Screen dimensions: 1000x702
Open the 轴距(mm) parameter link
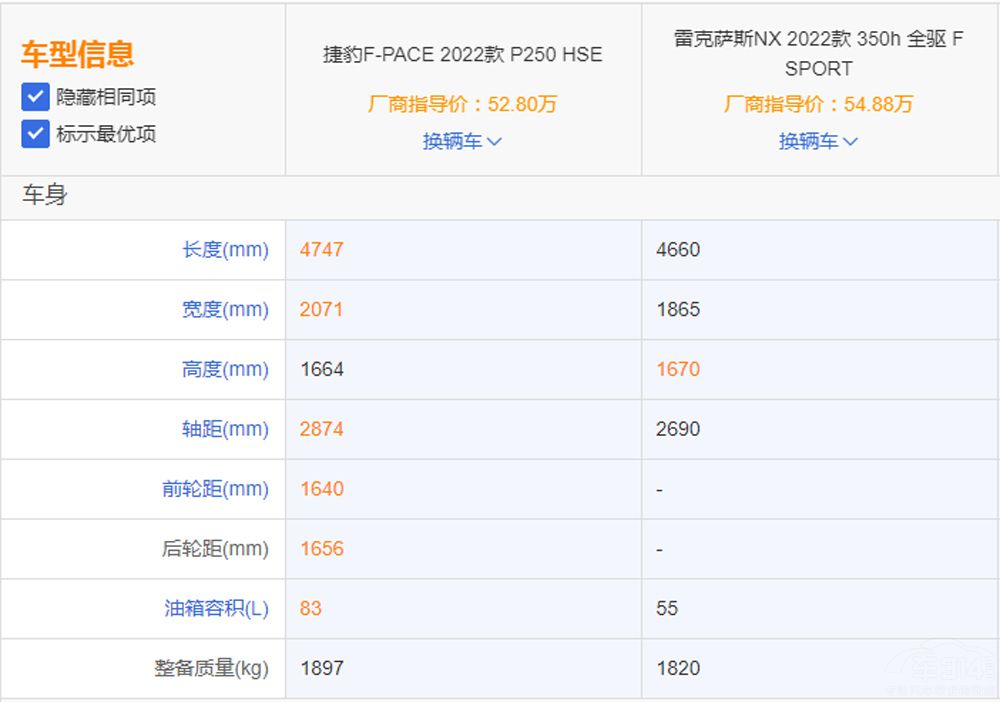225,429
